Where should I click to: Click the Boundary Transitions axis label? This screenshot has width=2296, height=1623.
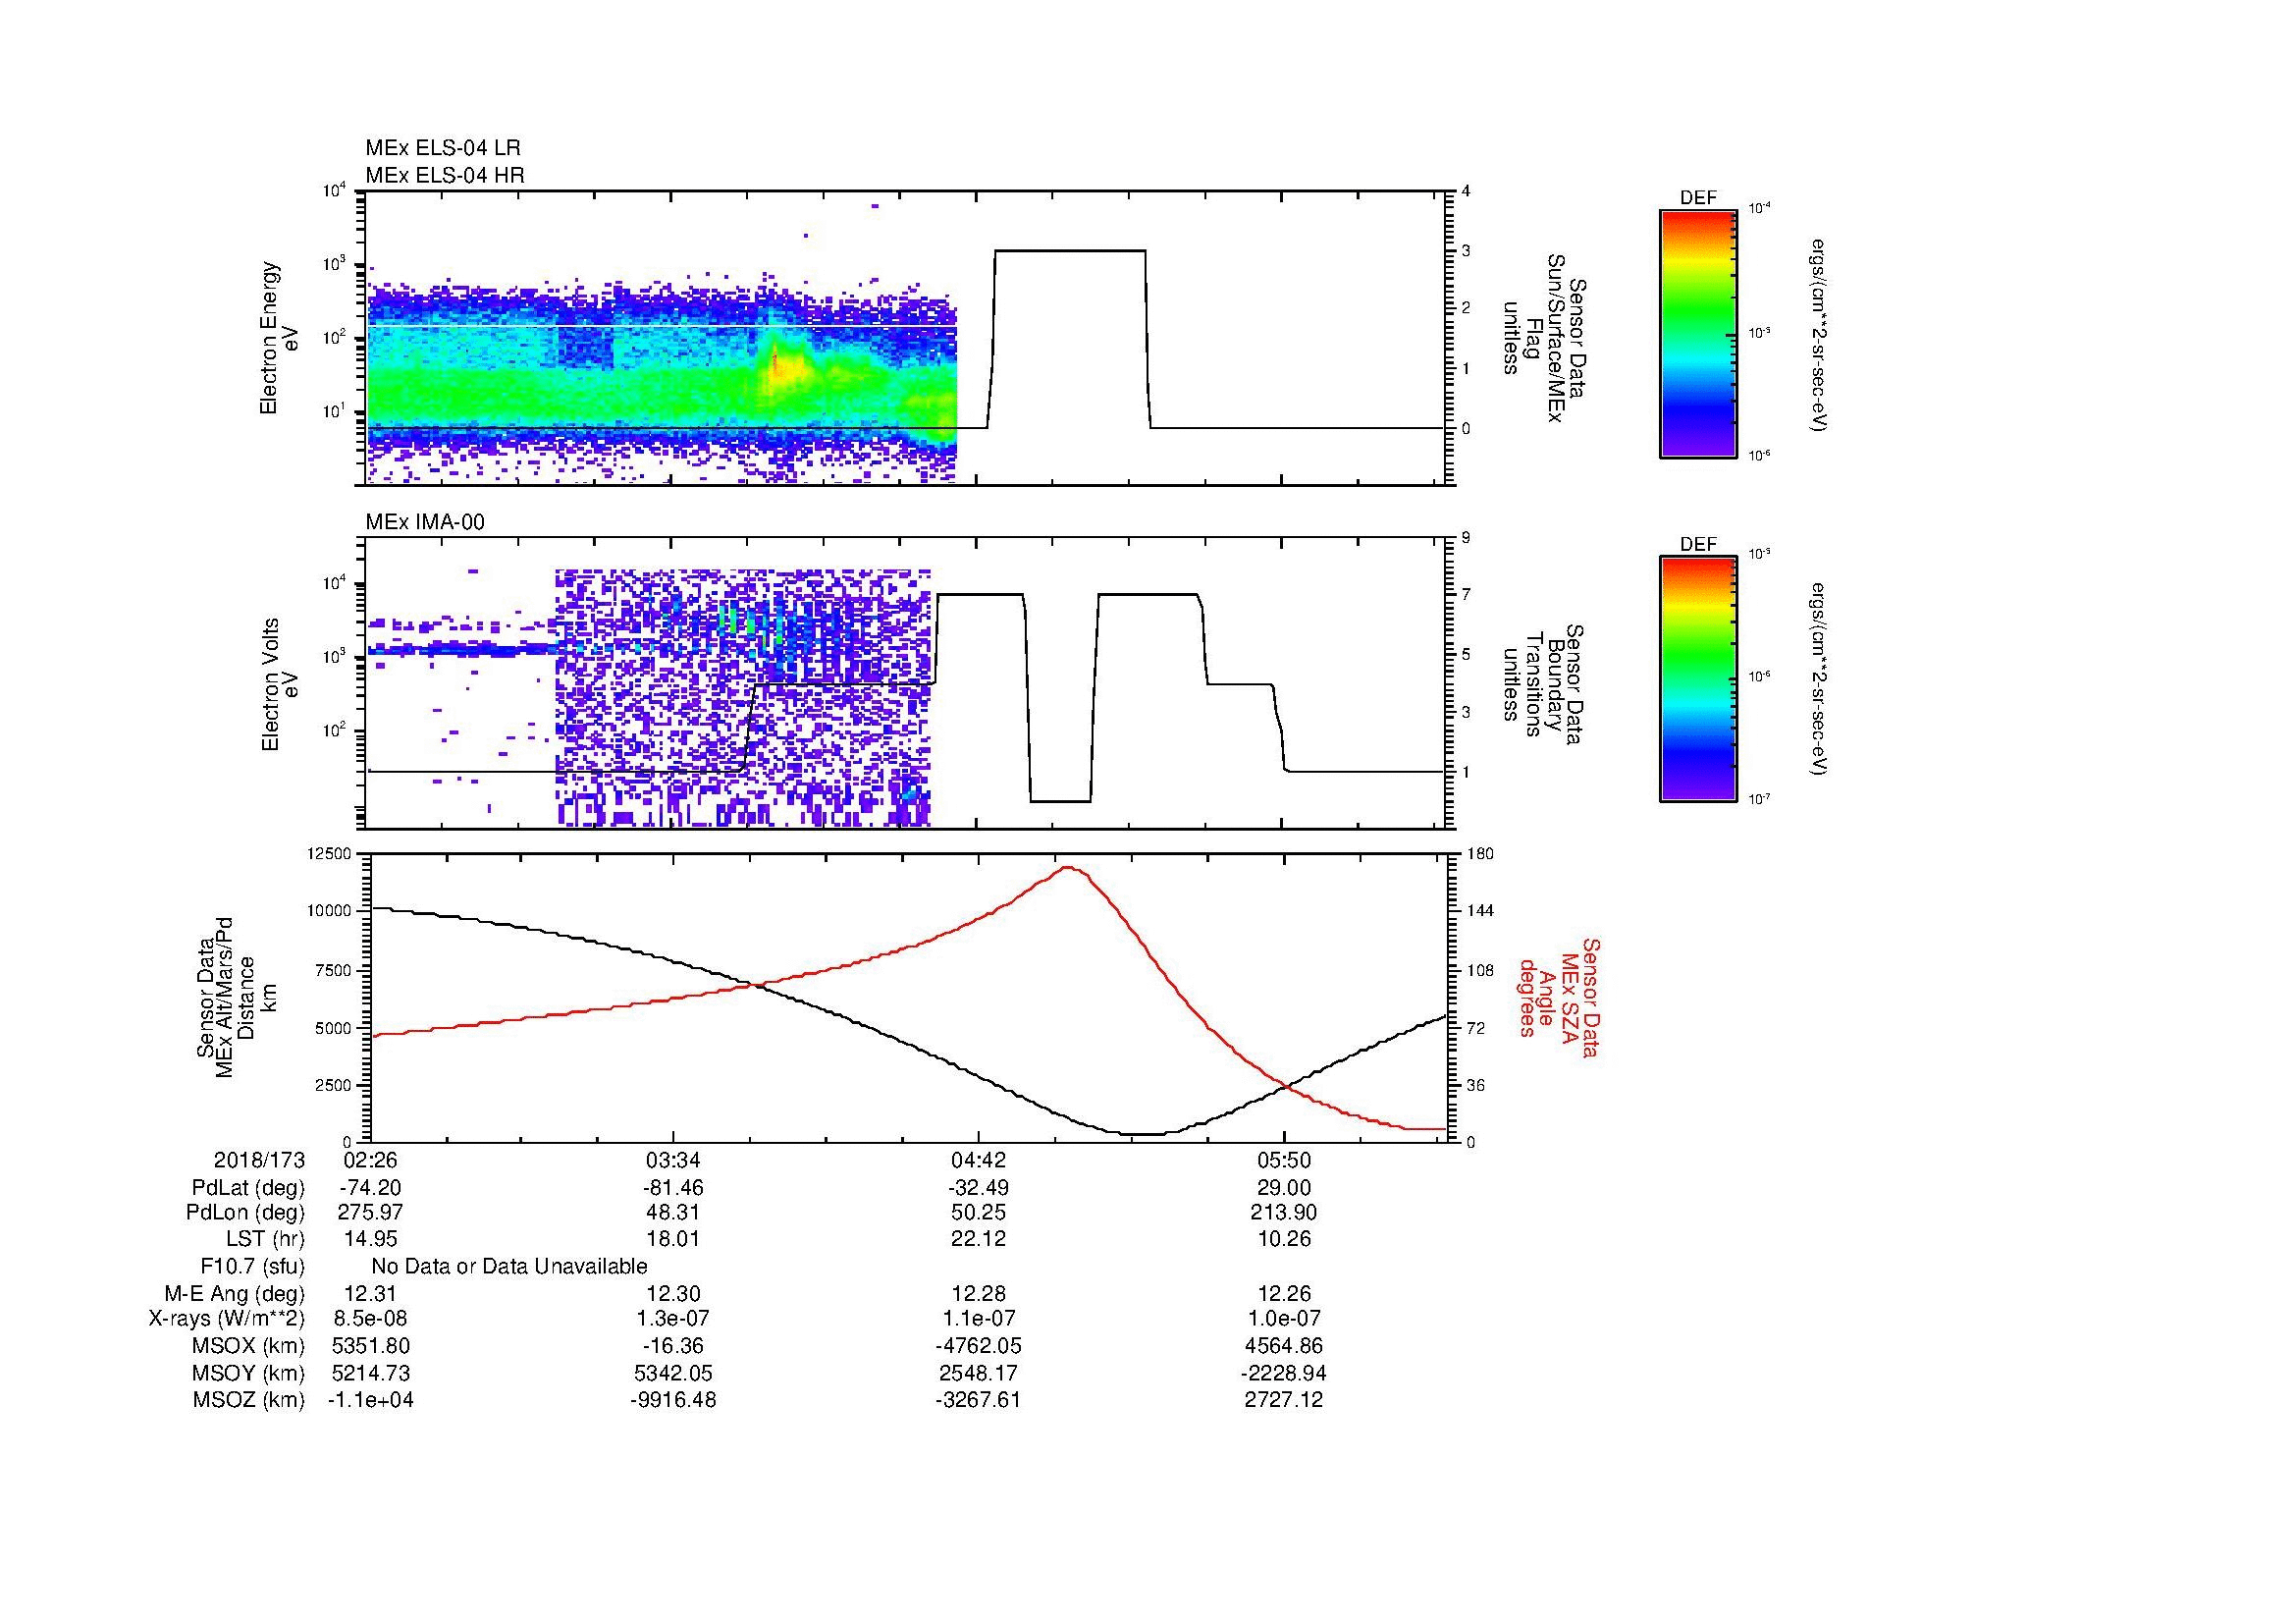pyautogui.click(x=1543, y=685)
